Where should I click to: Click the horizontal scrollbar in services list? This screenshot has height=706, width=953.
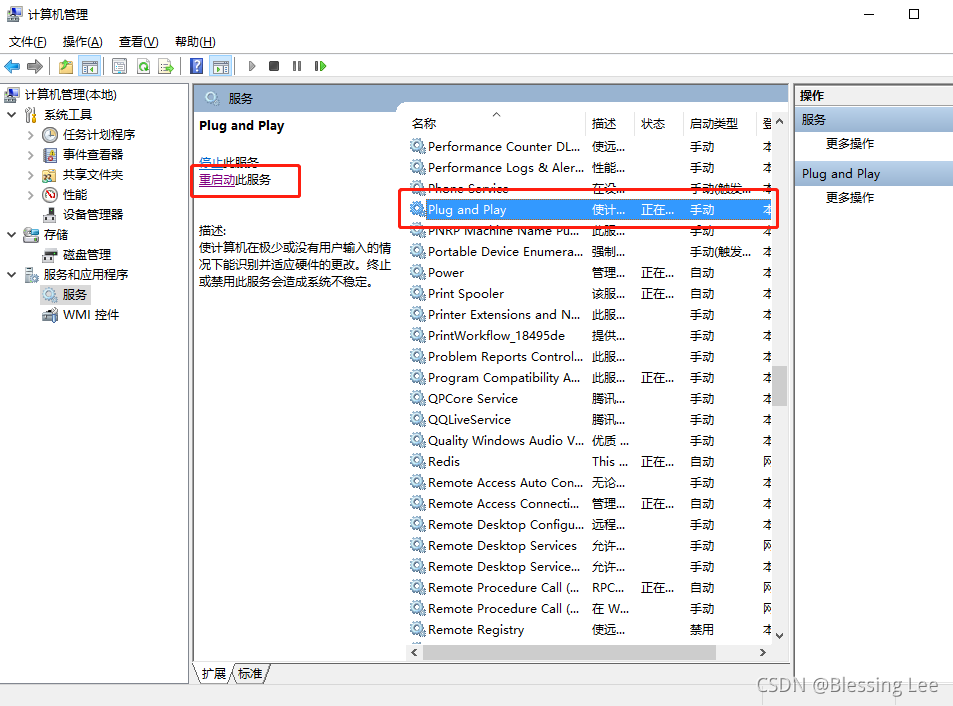(x=569, y=652)
